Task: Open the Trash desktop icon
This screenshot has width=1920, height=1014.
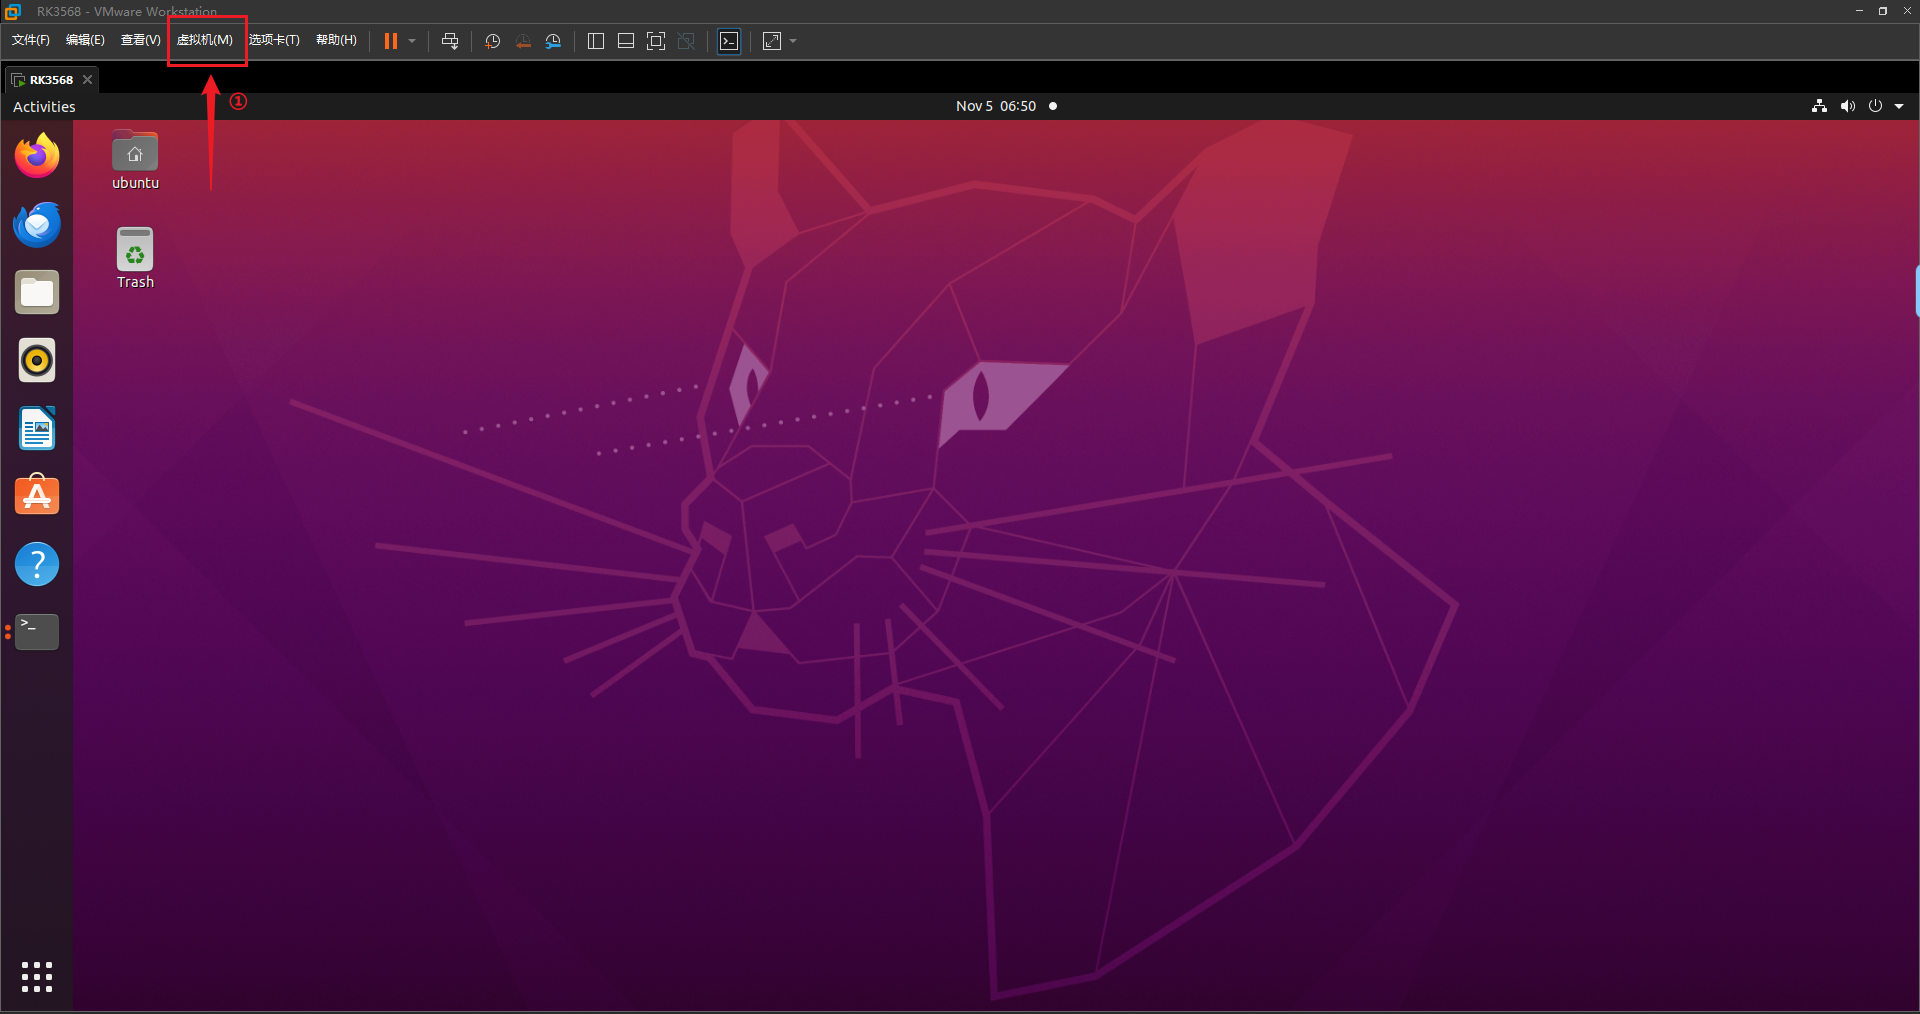Action: point(135,258)
